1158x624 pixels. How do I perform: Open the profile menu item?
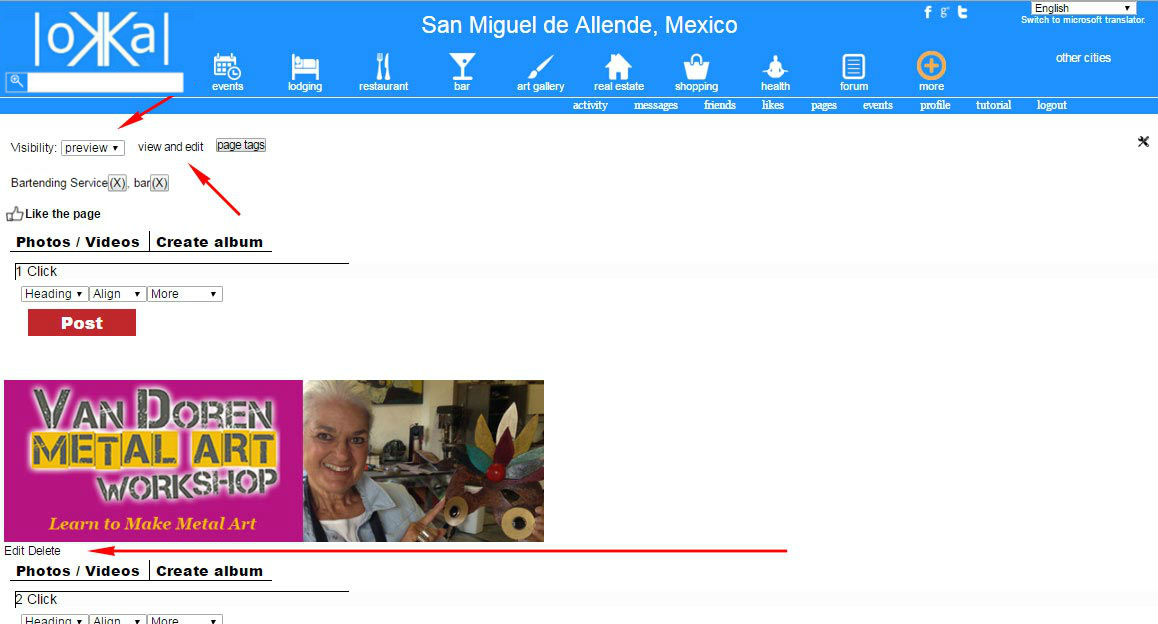(x=934, y=105)
